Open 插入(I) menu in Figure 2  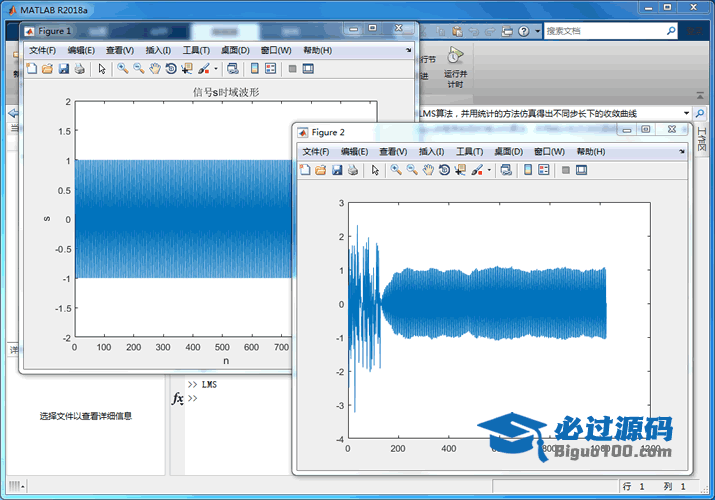coord(431,151)
